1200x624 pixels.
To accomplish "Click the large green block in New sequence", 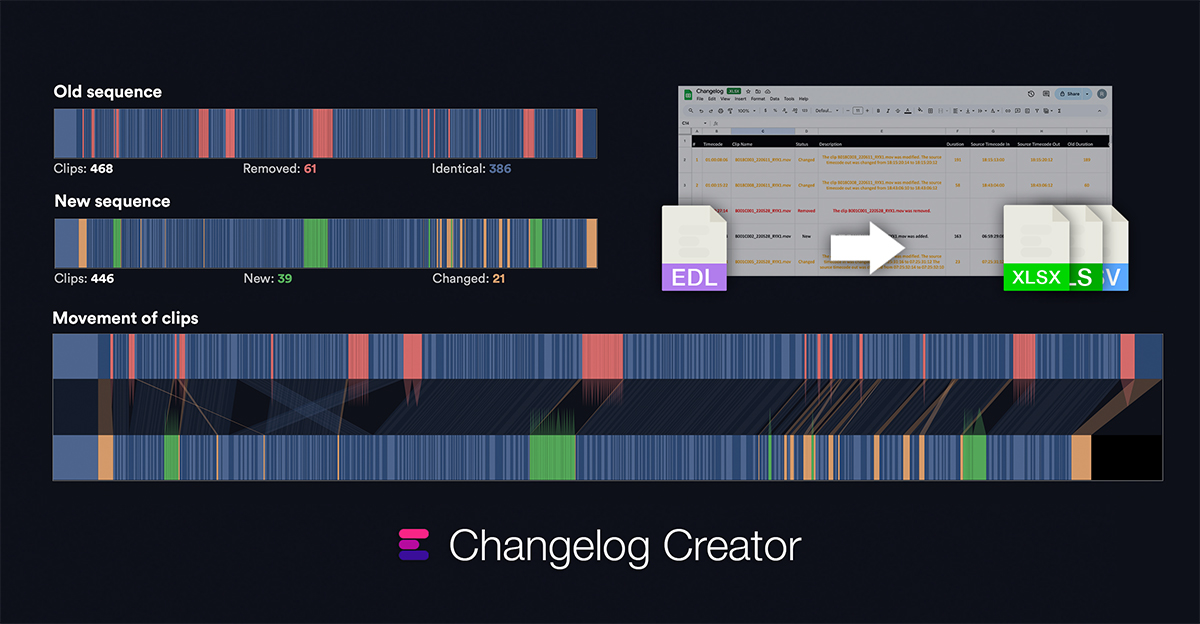I will point(315,243).
